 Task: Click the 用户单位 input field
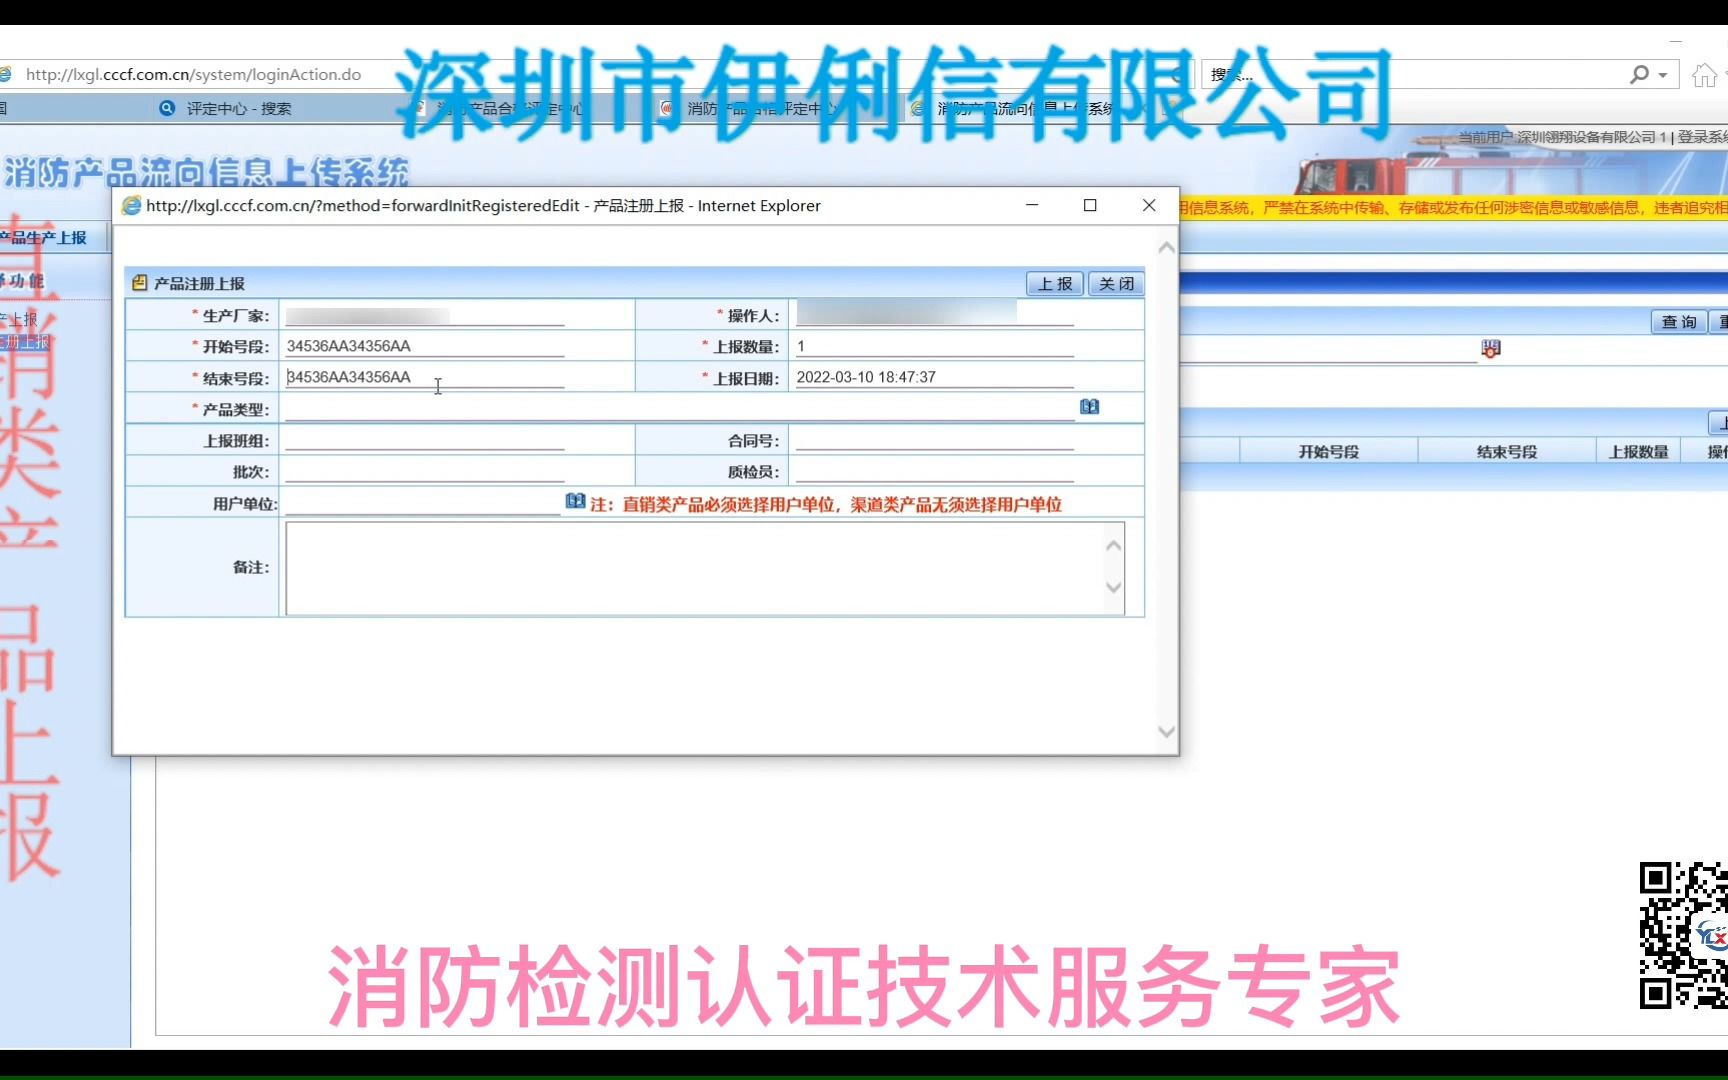423,503
